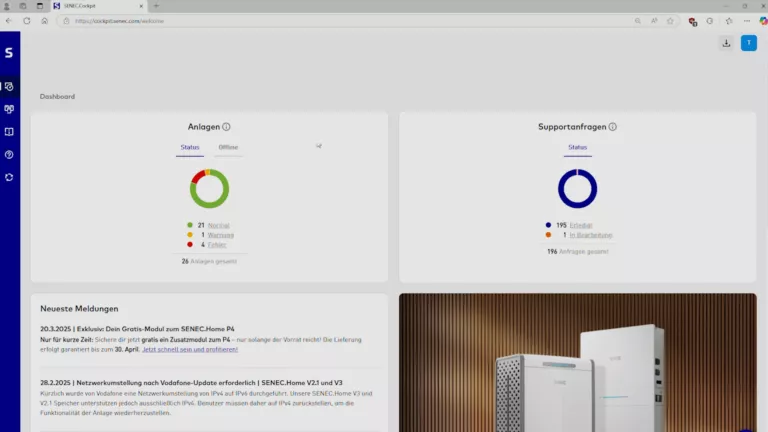Click the Anlagen status donut chart
Viewport: 768px width, 432px height.
tap(209, 189)
